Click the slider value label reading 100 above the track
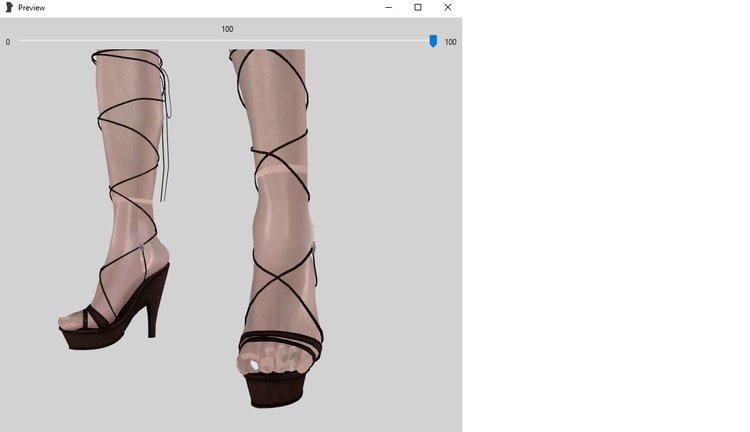Image resolution: width=750 pixels, height=432 pixels. tap(227, 29)
